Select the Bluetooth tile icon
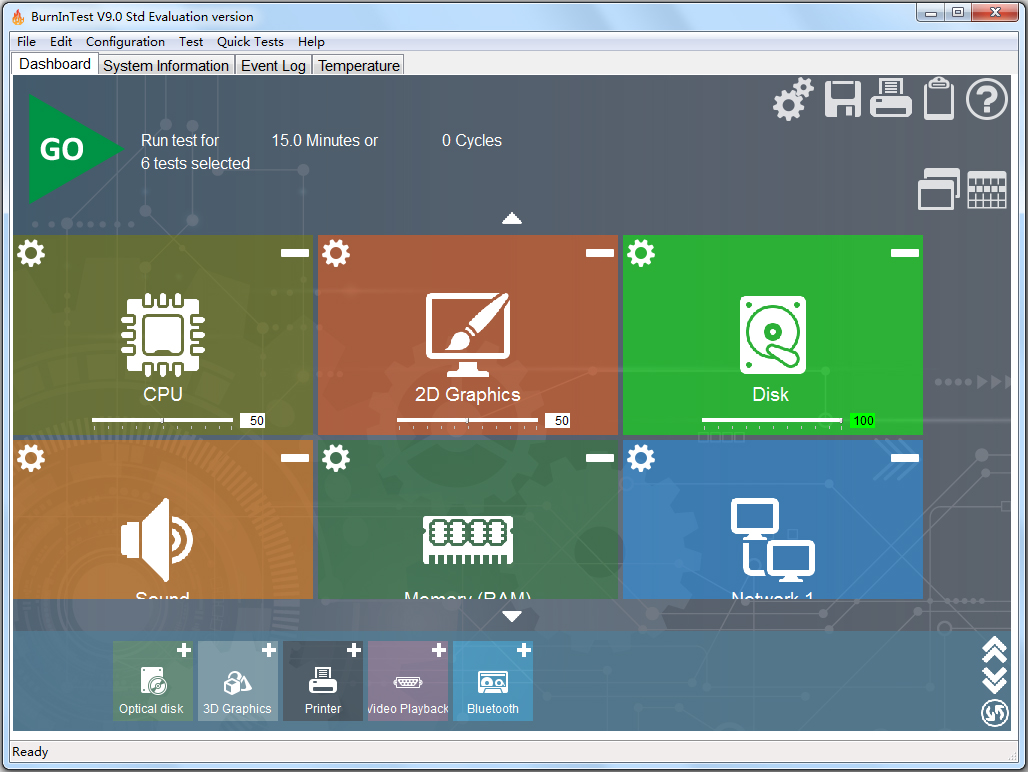The height and width of the screenshot is (772, 1028). [492, 682]
